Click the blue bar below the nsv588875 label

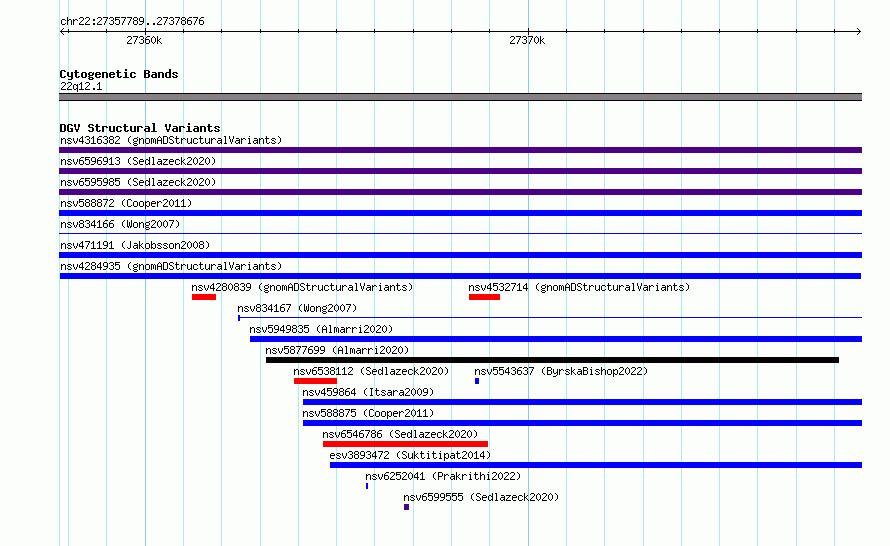pos(582,423)
